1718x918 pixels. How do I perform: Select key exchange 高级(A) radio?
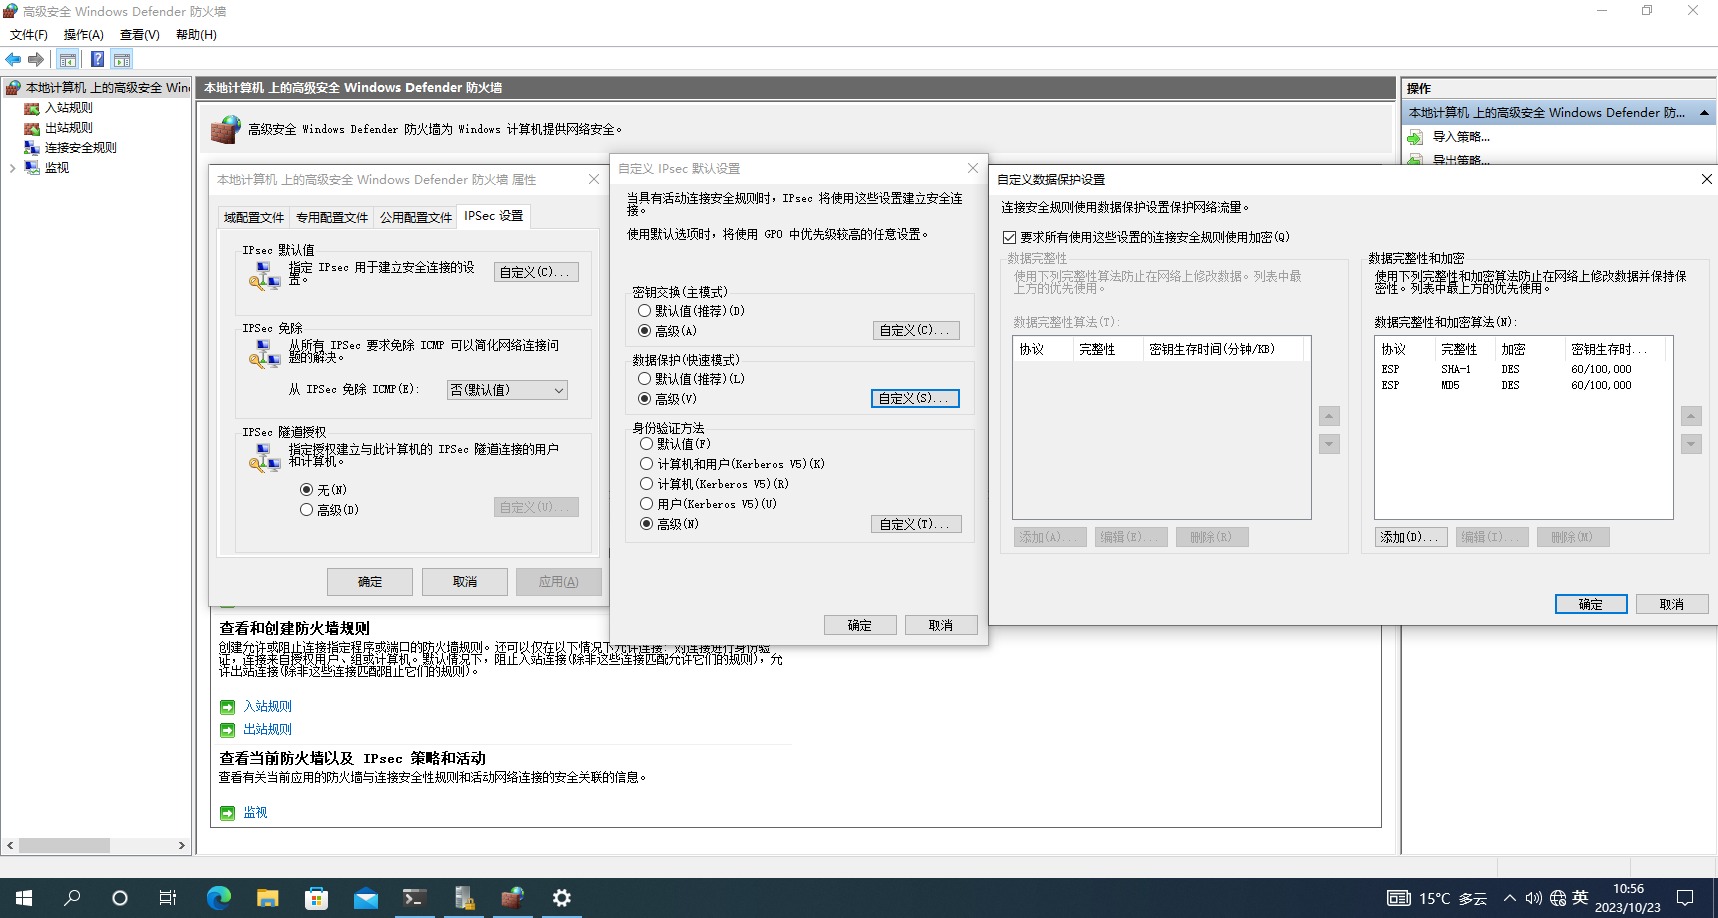[x=645, y=331]
